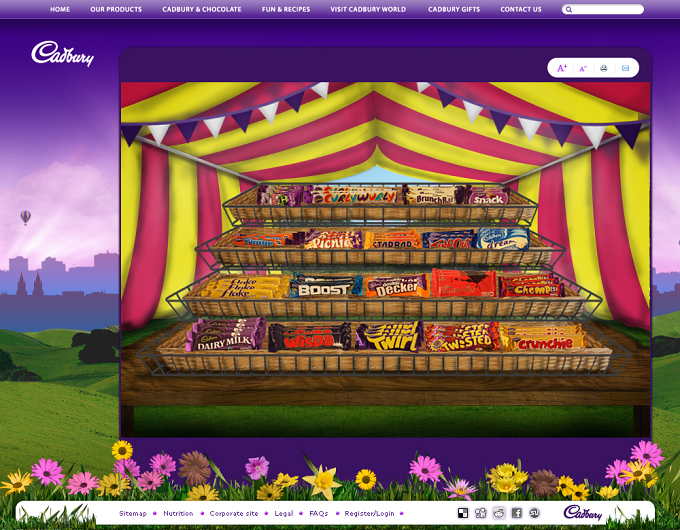Open the Fun & Recipes menu
This screenshot has height=530, width=680.
click(286, 9)
